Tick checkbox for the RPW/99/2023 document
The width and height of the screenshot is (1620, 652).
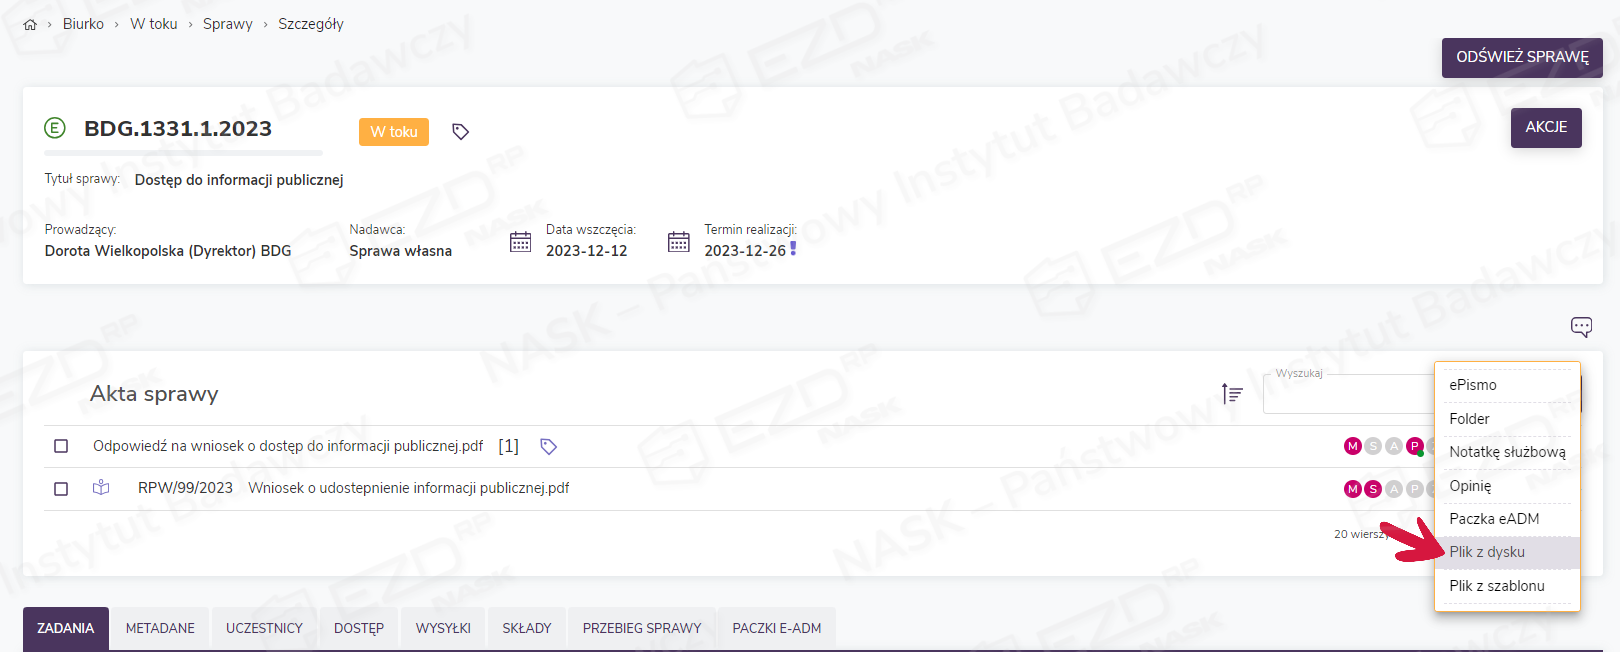pyautogui.click(x=61, y=489)
